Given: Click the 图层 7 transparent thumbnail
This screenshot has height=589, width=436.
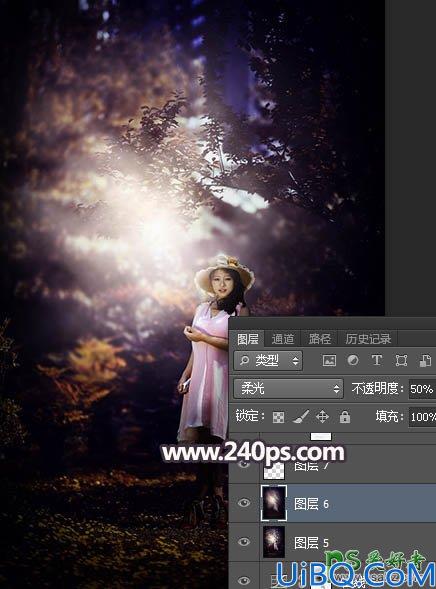Looking at the screenshot, I should (274, 470).
